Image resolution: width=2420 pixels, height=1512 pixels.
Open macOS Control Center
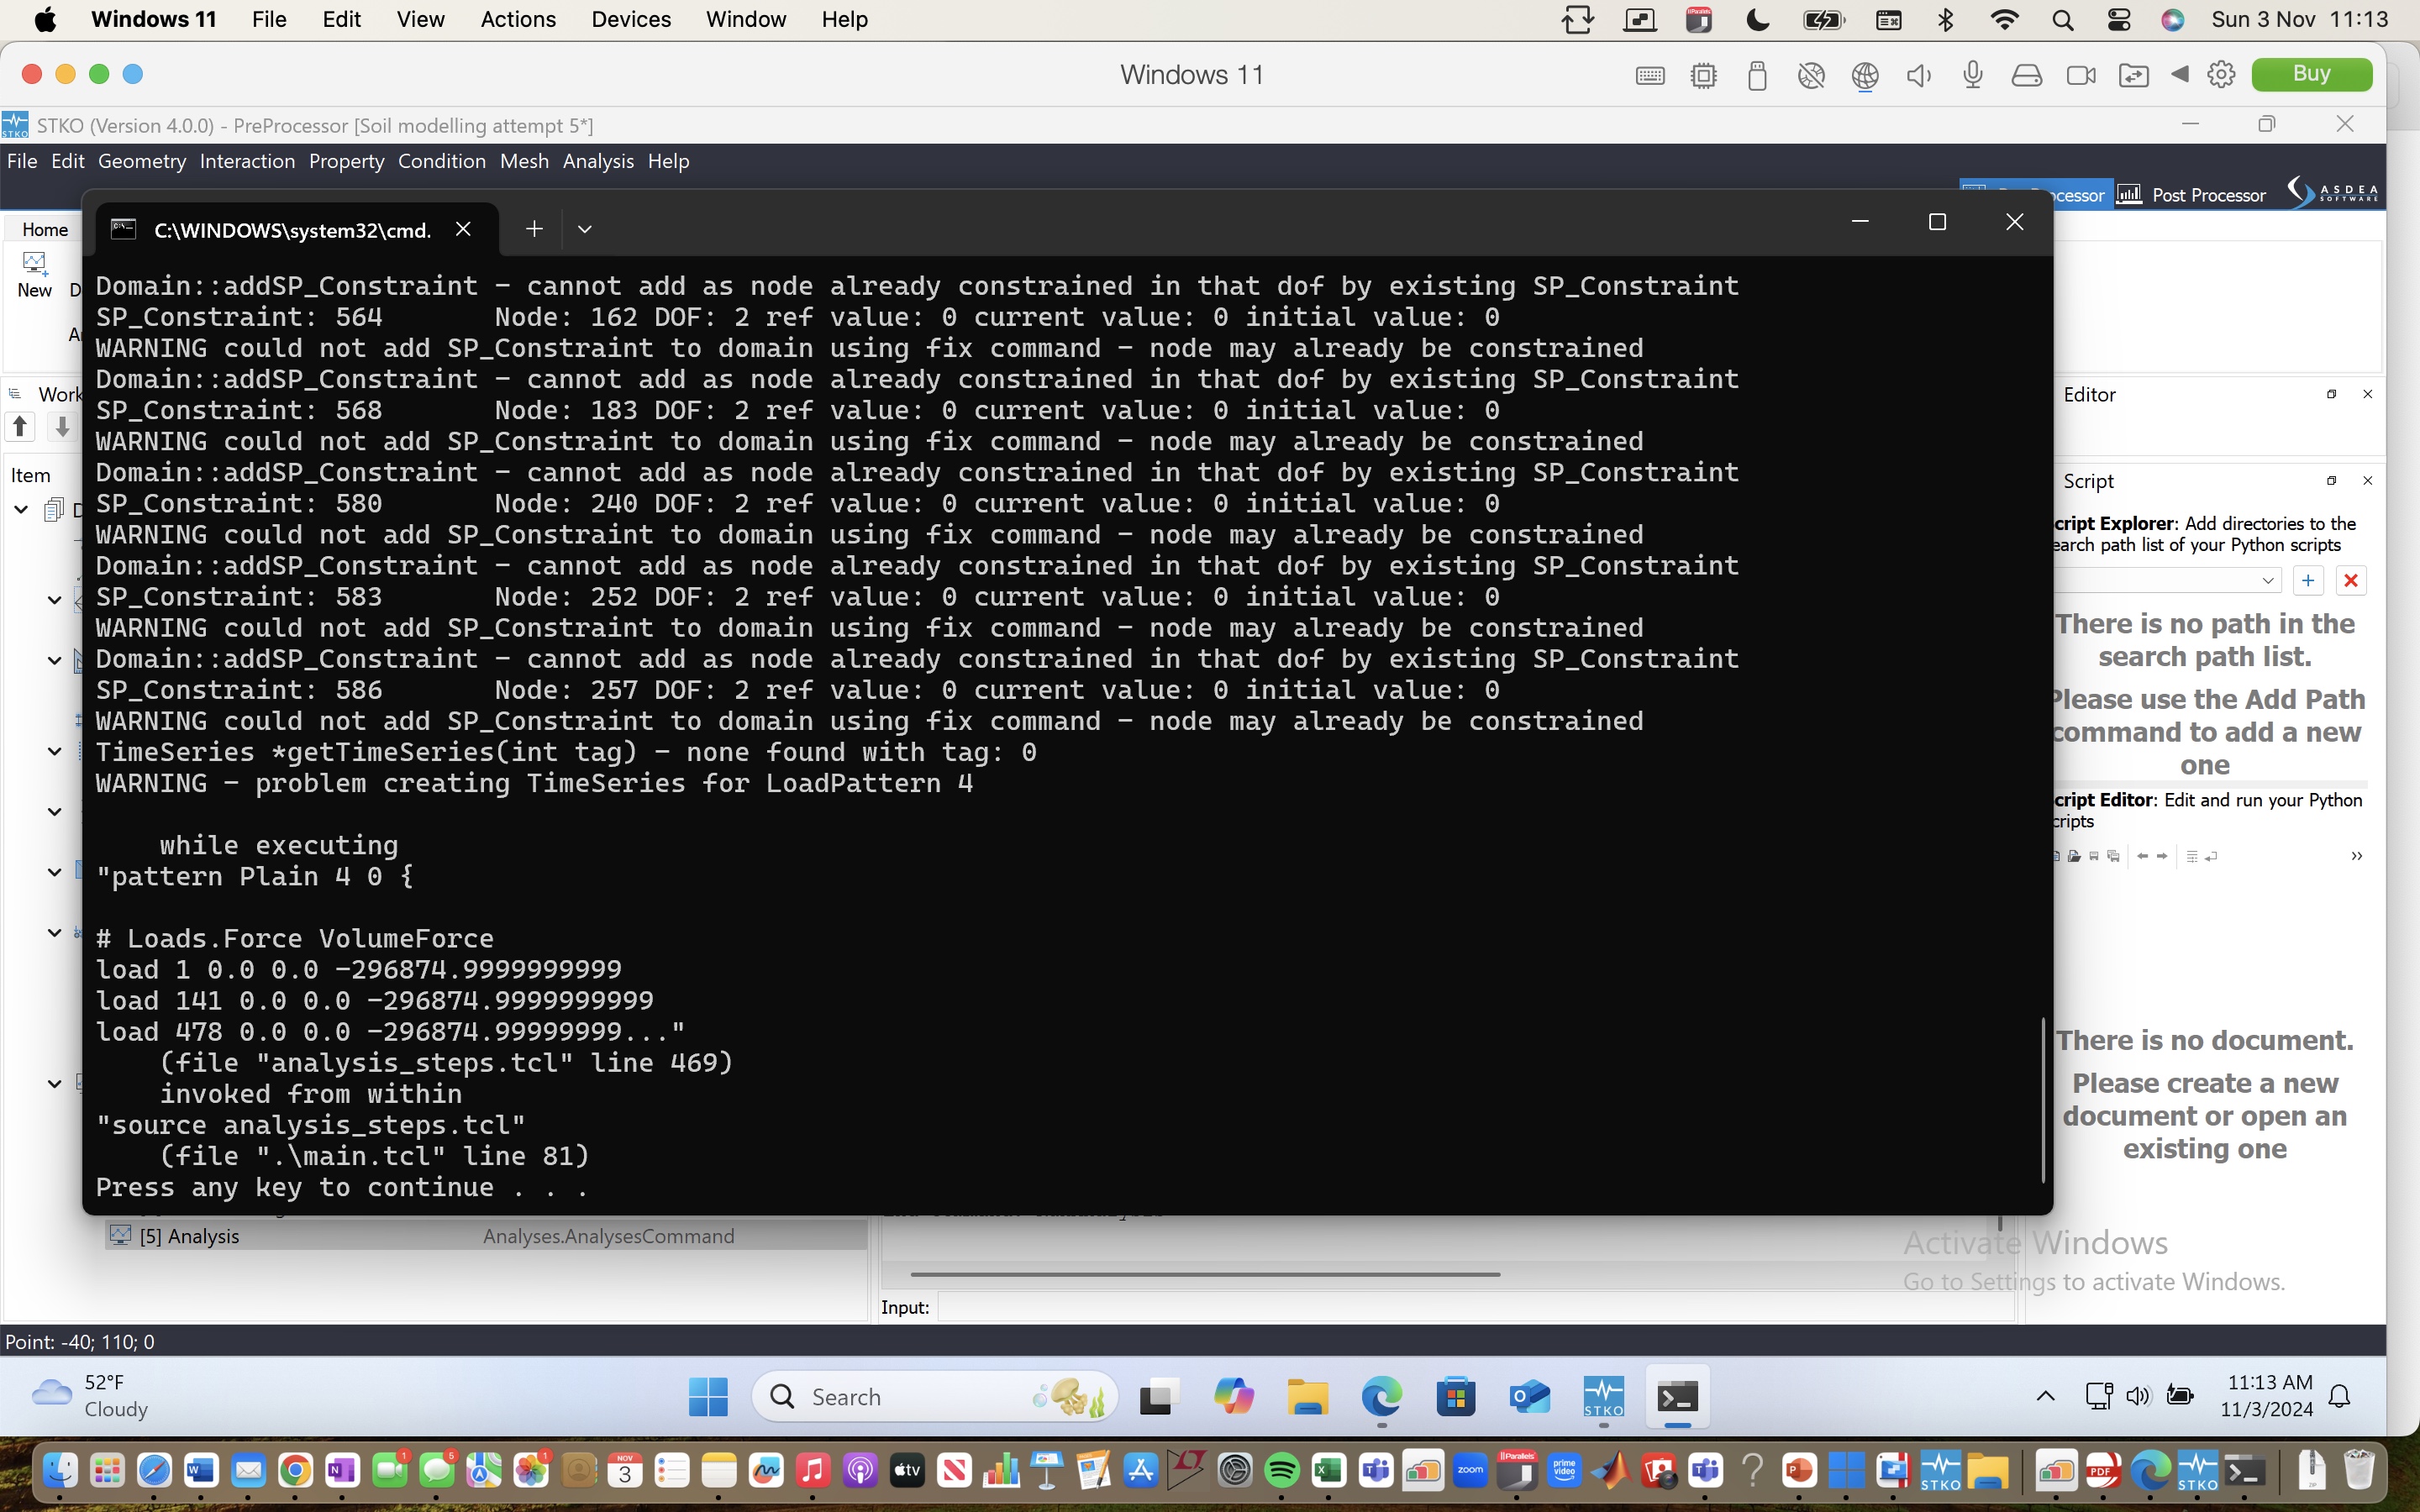[x=2118, y=19]
